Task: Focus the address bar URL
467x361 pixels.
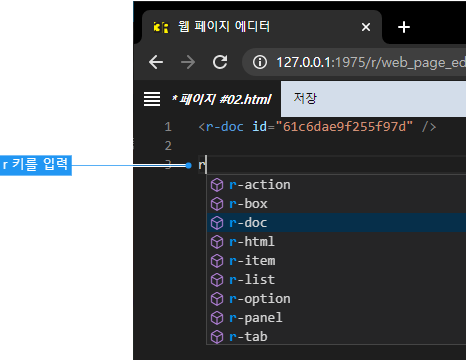Action: coord(371,62)
